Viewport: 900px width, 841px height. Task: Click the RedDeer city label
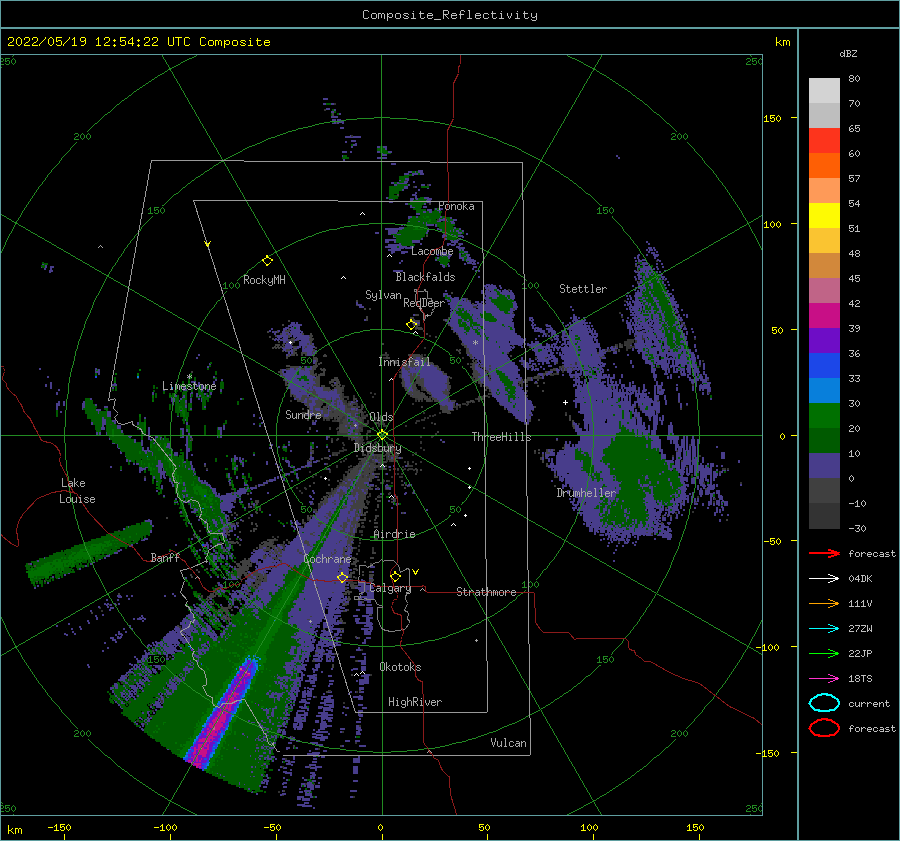pos(424,303)
